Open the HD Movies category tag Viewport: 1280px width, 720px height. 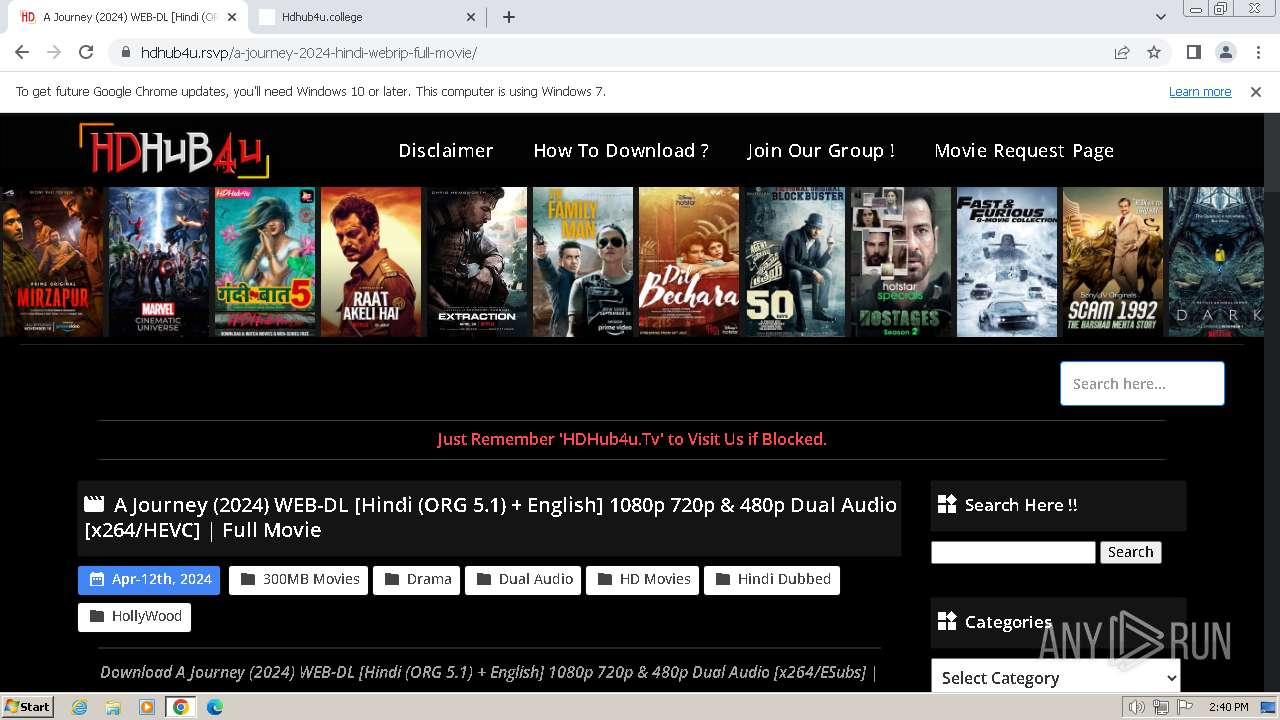pos(643,580)
